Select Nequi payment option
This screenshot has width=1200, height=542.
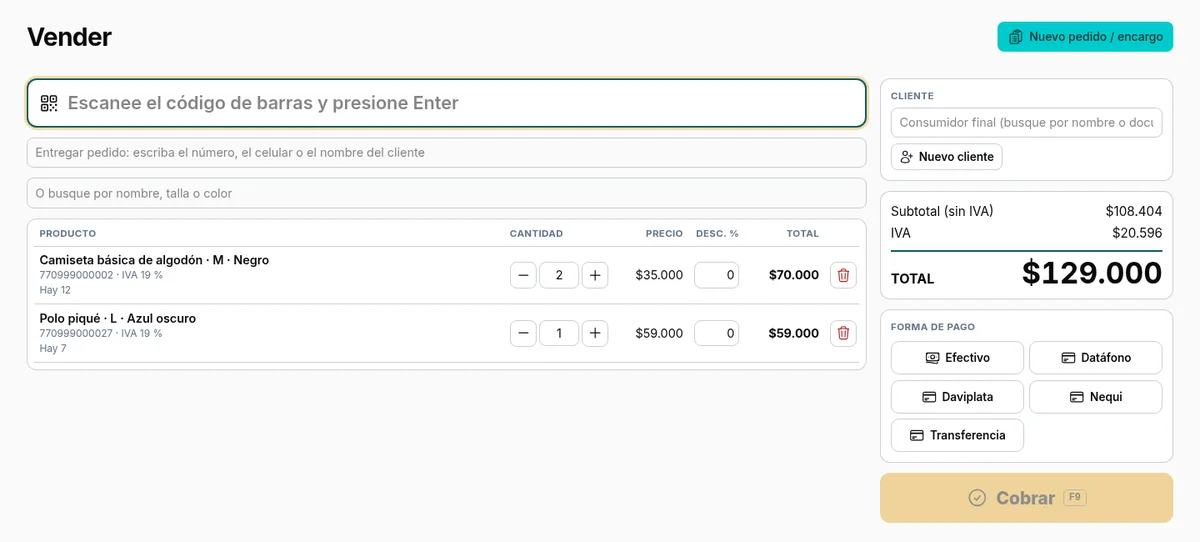tap(1095, 397)
